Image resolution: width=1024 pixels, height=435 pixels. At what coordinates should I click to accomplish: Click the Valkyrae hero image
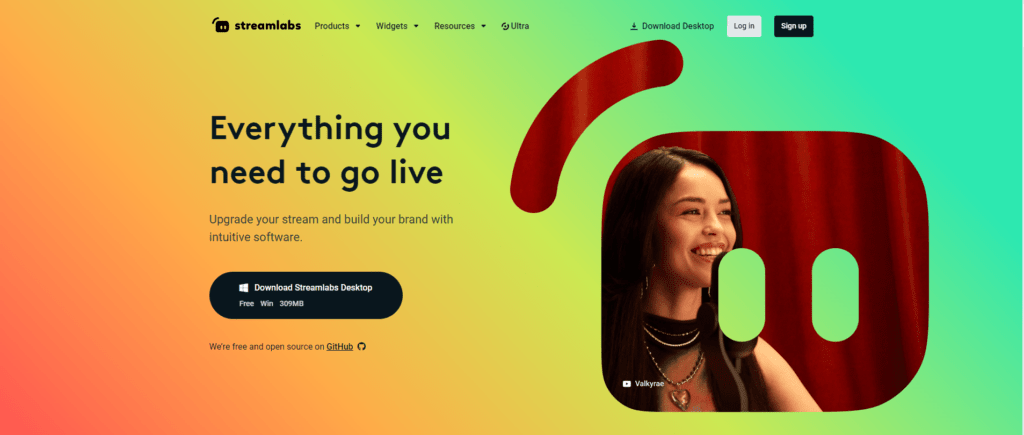(764, 271)
